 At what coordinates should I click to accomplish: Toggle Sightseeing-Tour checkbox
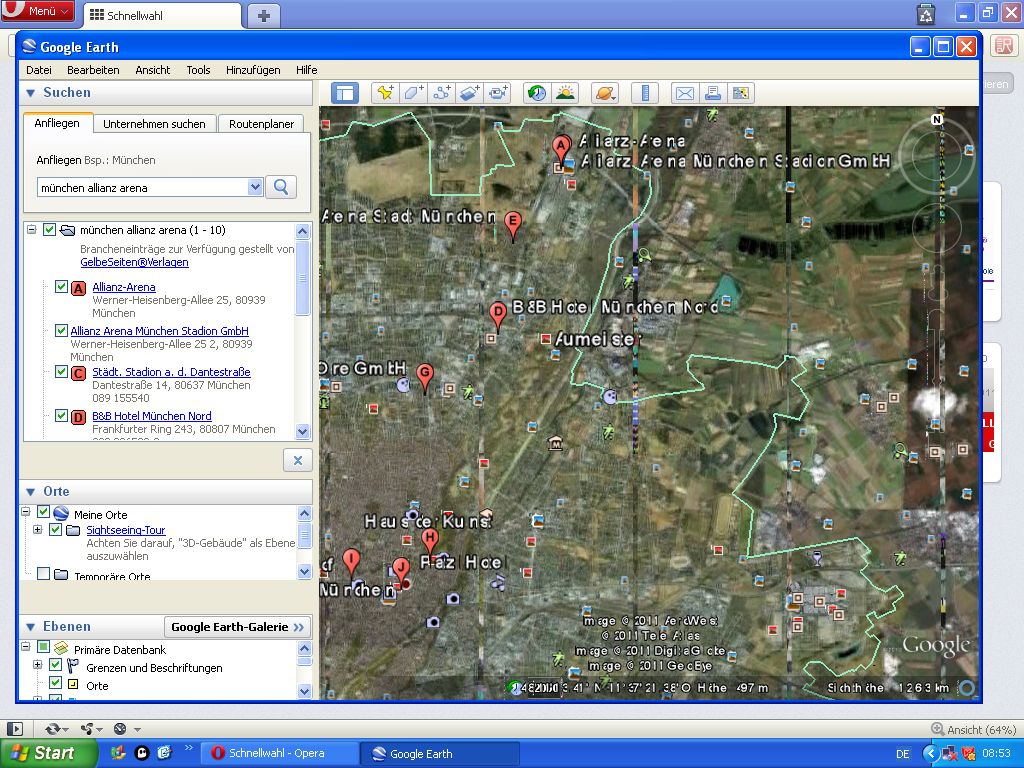56,530
